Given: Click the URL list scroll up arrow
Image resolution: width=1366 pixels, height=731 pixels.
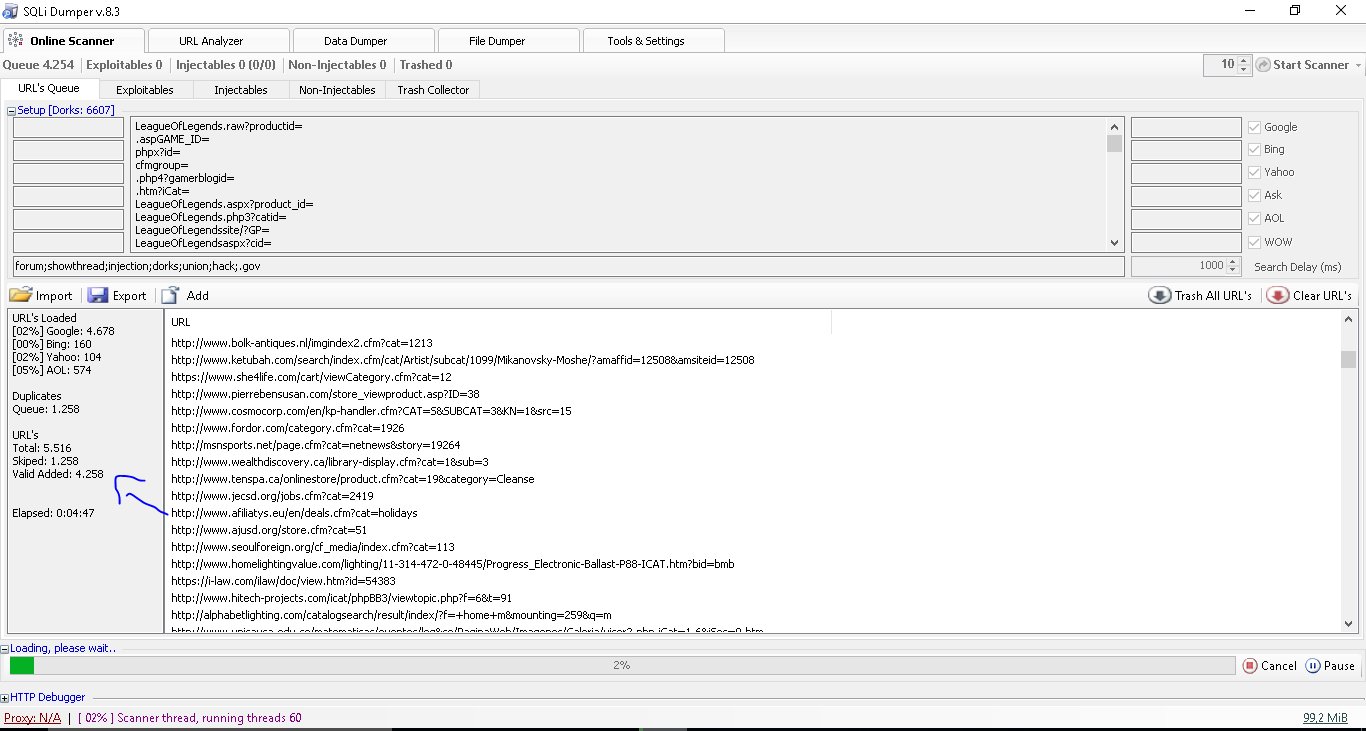Looking at the screenshot, I should click(1348, 319).
